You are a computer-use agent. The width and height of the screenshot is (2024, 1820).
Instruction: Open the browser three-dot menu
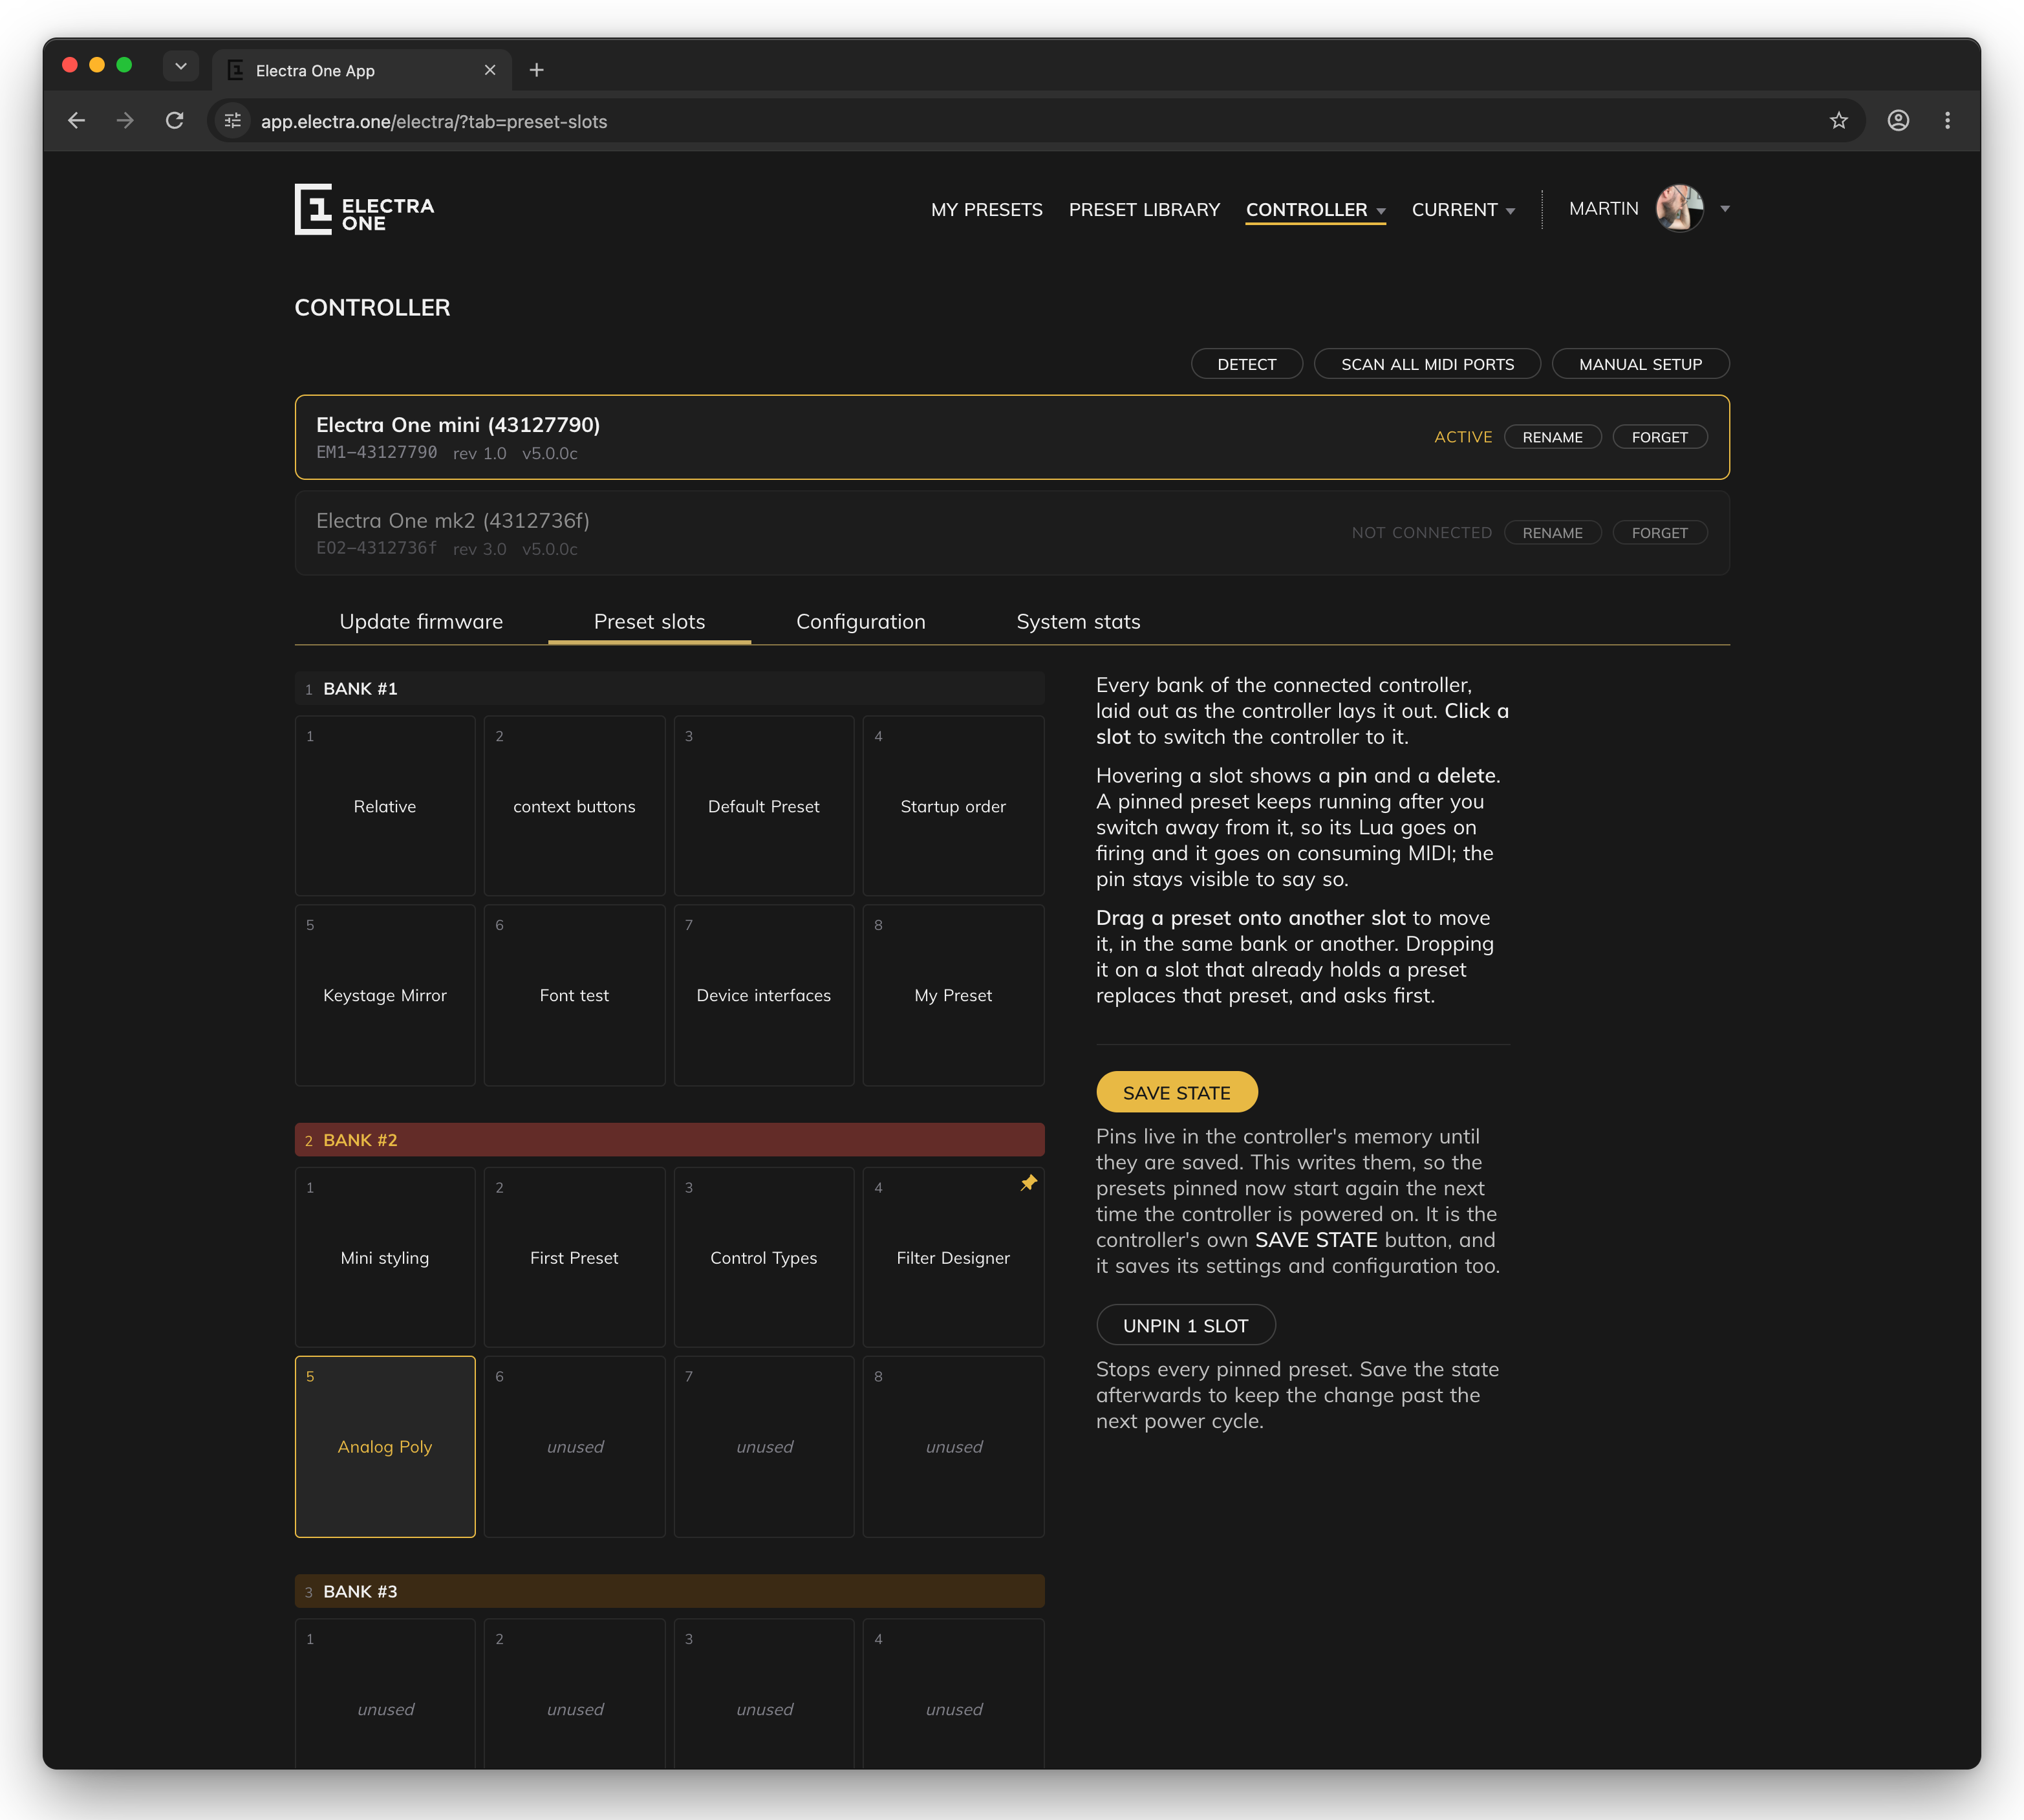[1947, 121]
